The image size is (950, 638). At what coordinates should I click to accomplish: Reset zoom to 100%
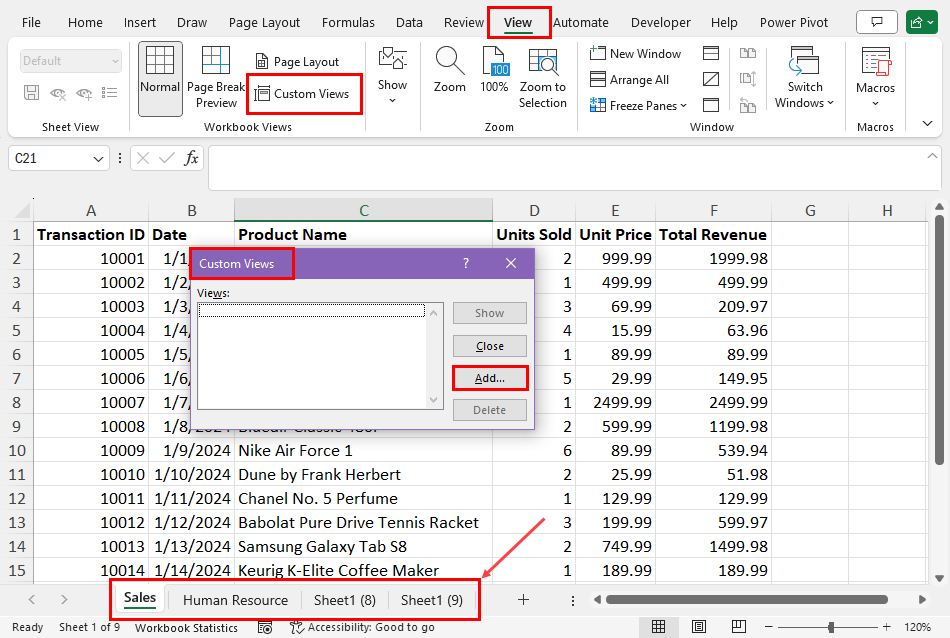click(x=494, y=70)
